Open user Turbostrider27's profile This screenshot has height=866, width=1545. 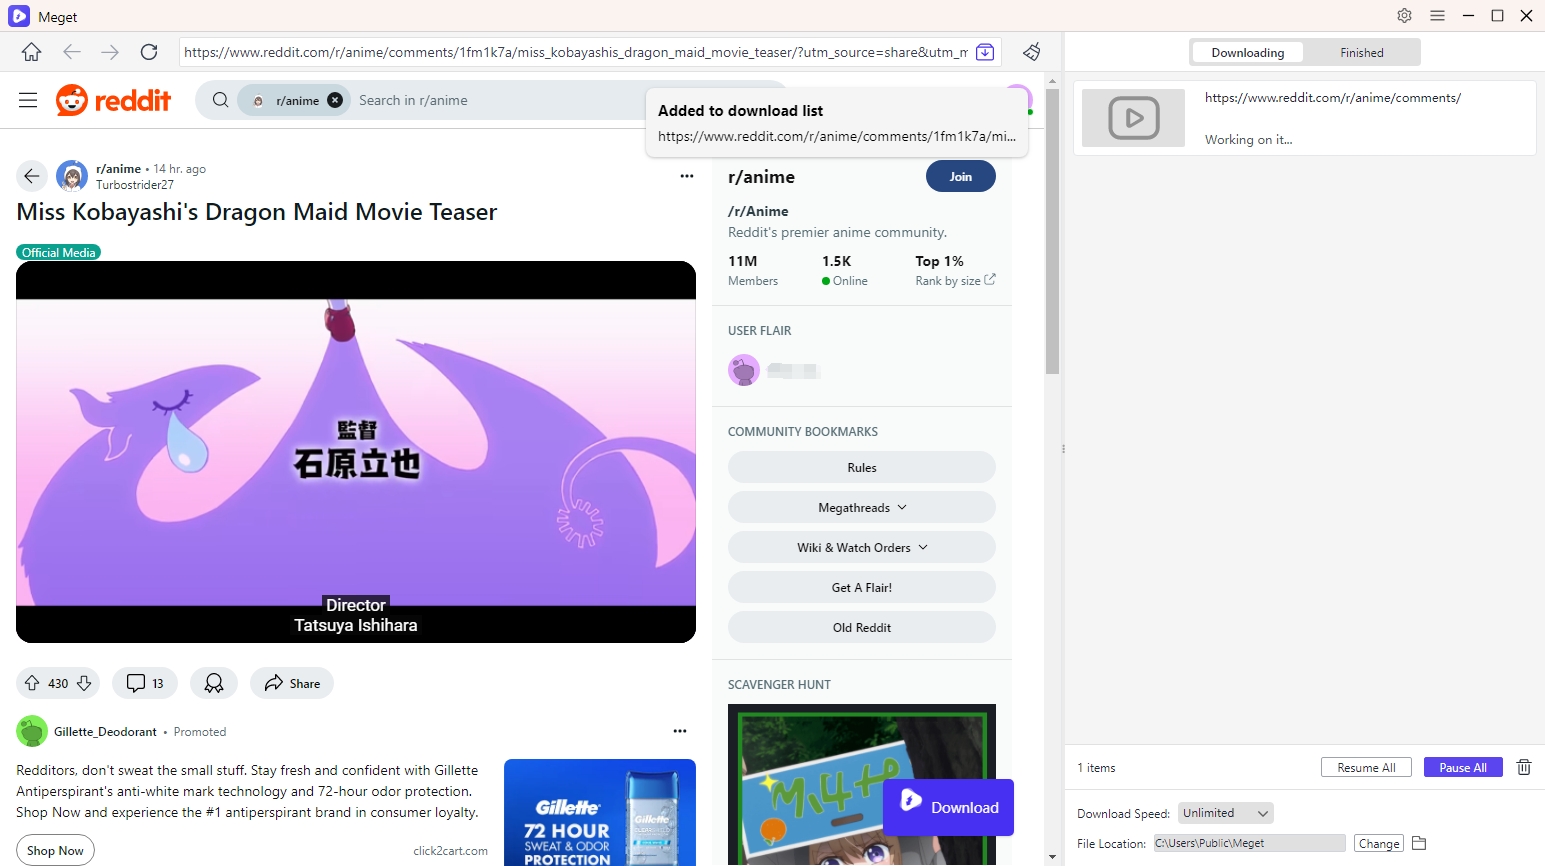(x=135, y=184)
